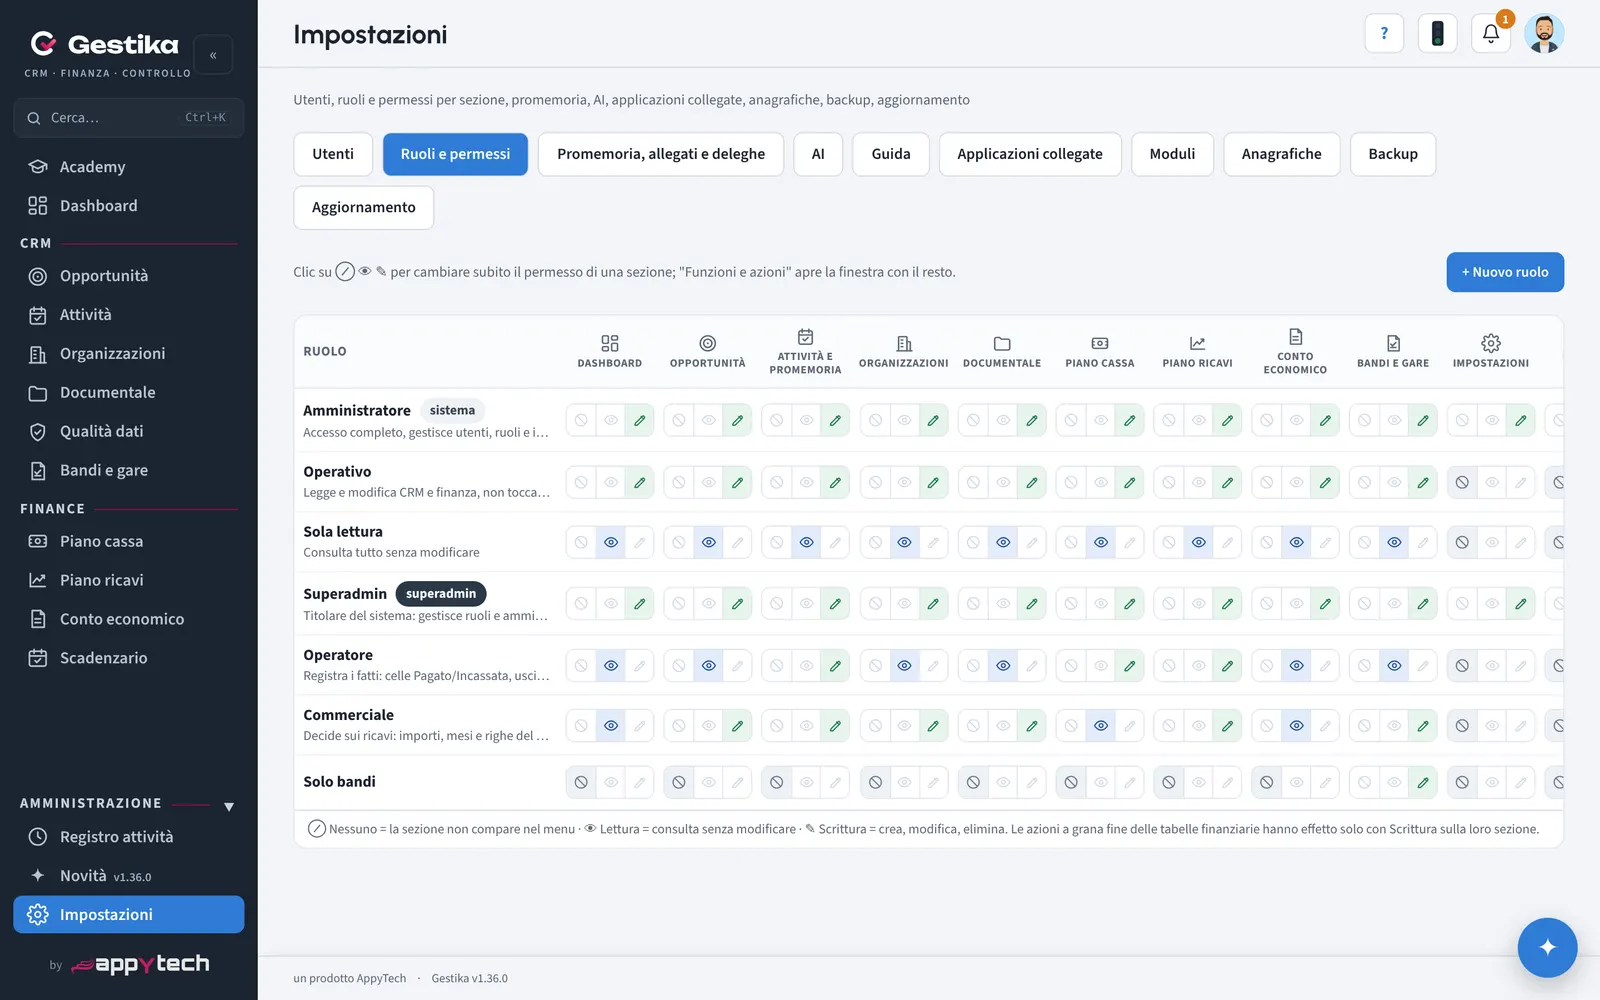1600x1000 pixels.
Task: Open Impostazioni in sidebar
Action: 129,914
